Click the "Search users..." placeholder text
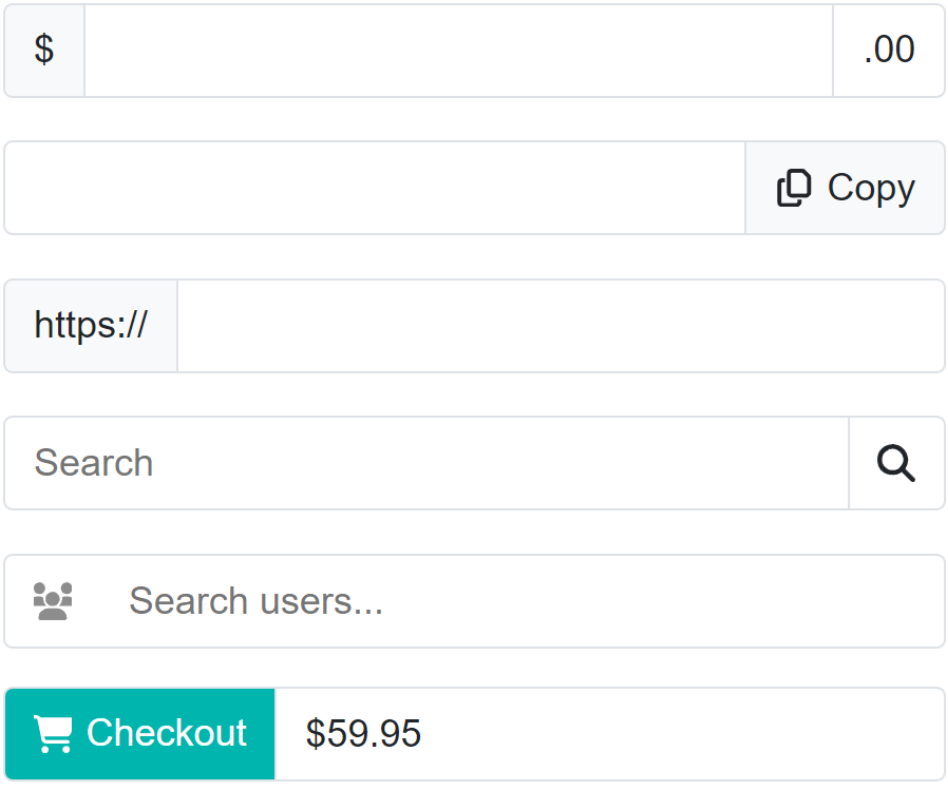Viewport: 948px width, 791px height. coord(256,601)
